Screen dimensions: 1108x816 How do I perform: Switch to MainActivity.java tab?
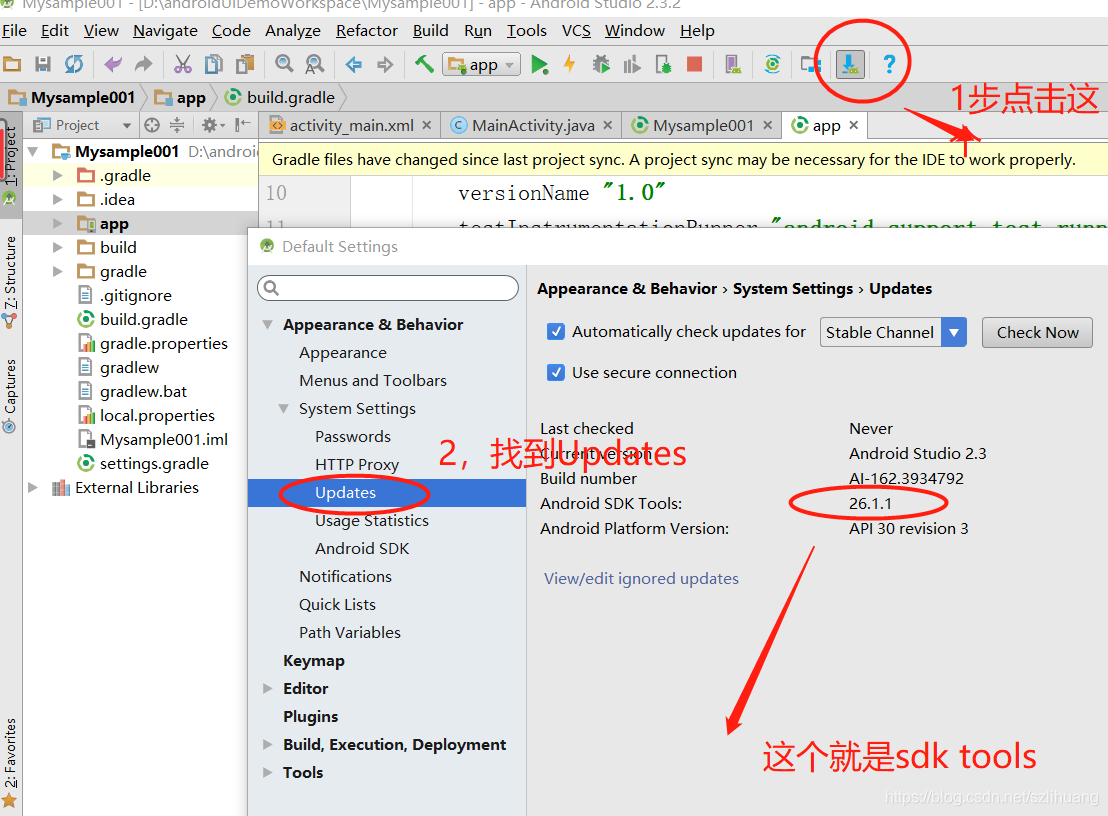(x=532, y=125)
